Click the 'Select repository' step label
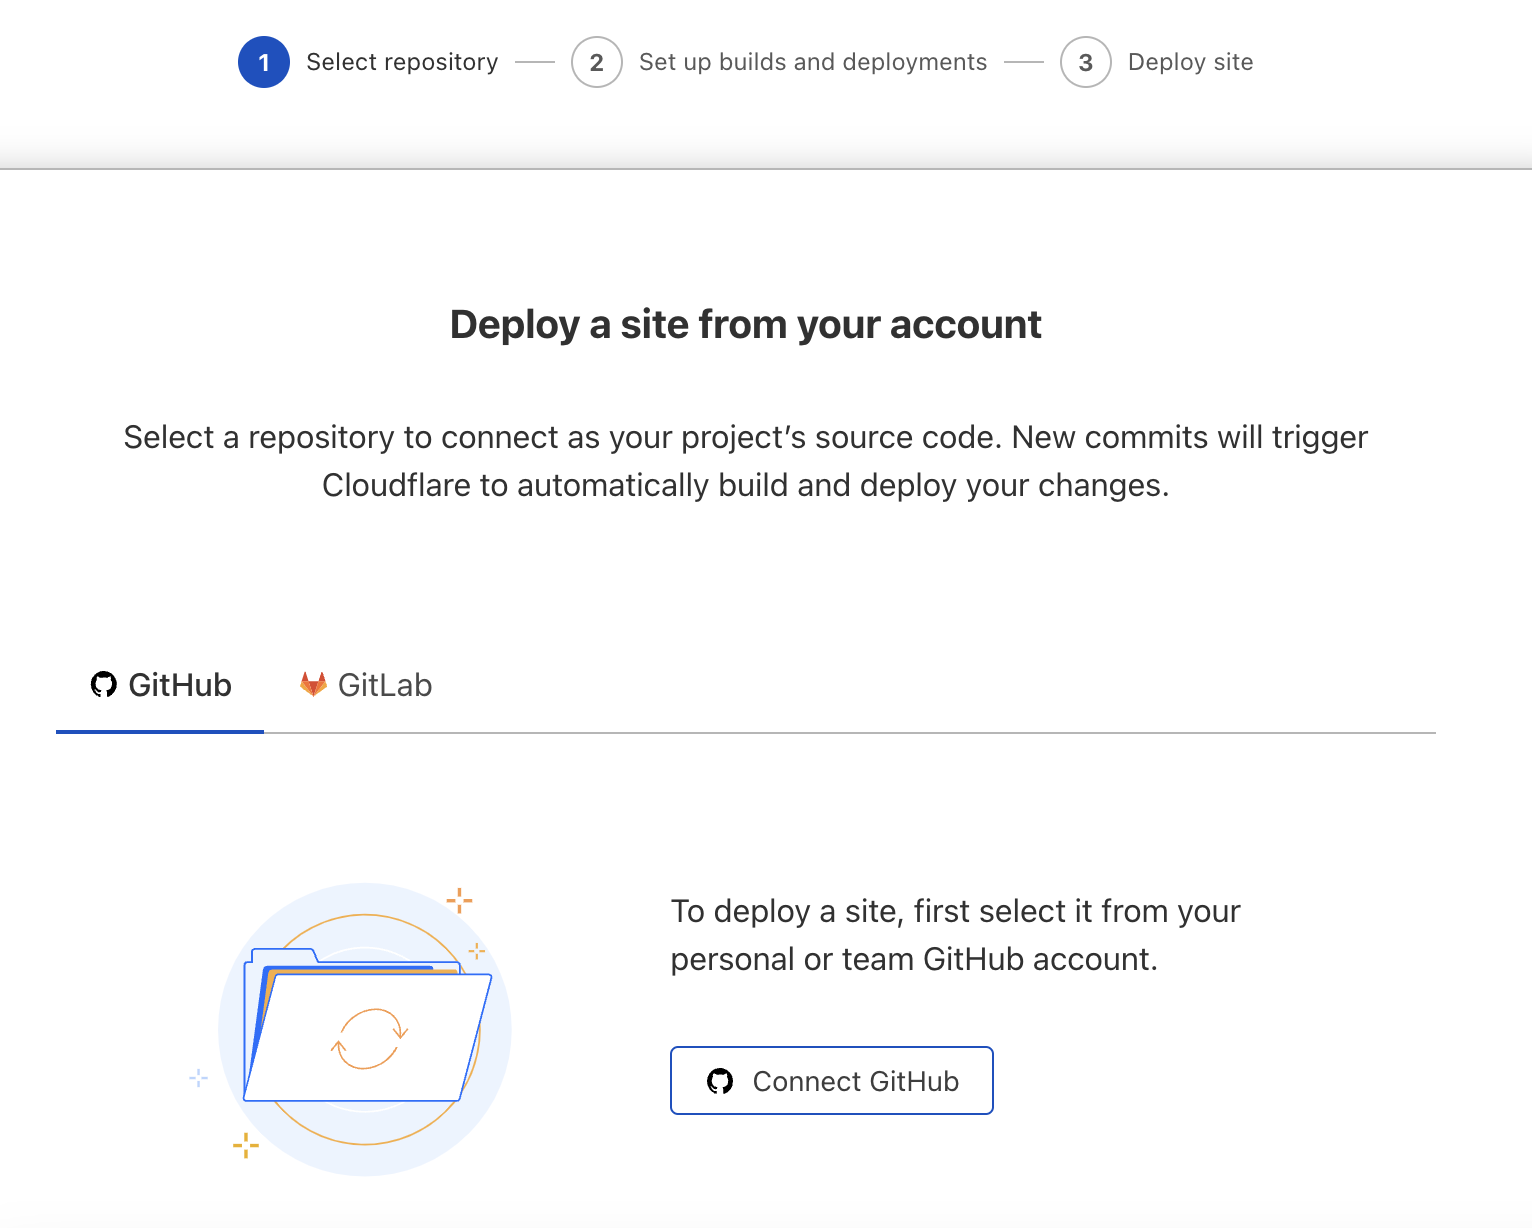Image resolution: width=1532 pixels, height=1228 pixels. [x=402, y=62]
